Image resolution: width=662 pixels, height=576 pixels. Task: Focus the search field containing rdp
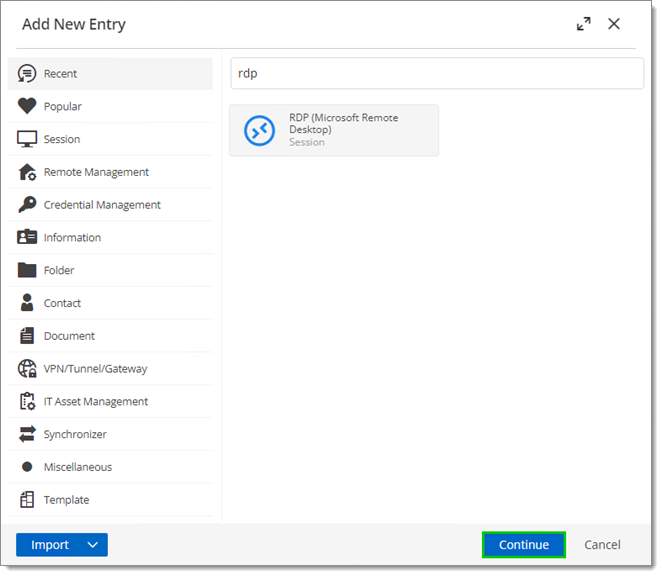(x=437, y=73)
